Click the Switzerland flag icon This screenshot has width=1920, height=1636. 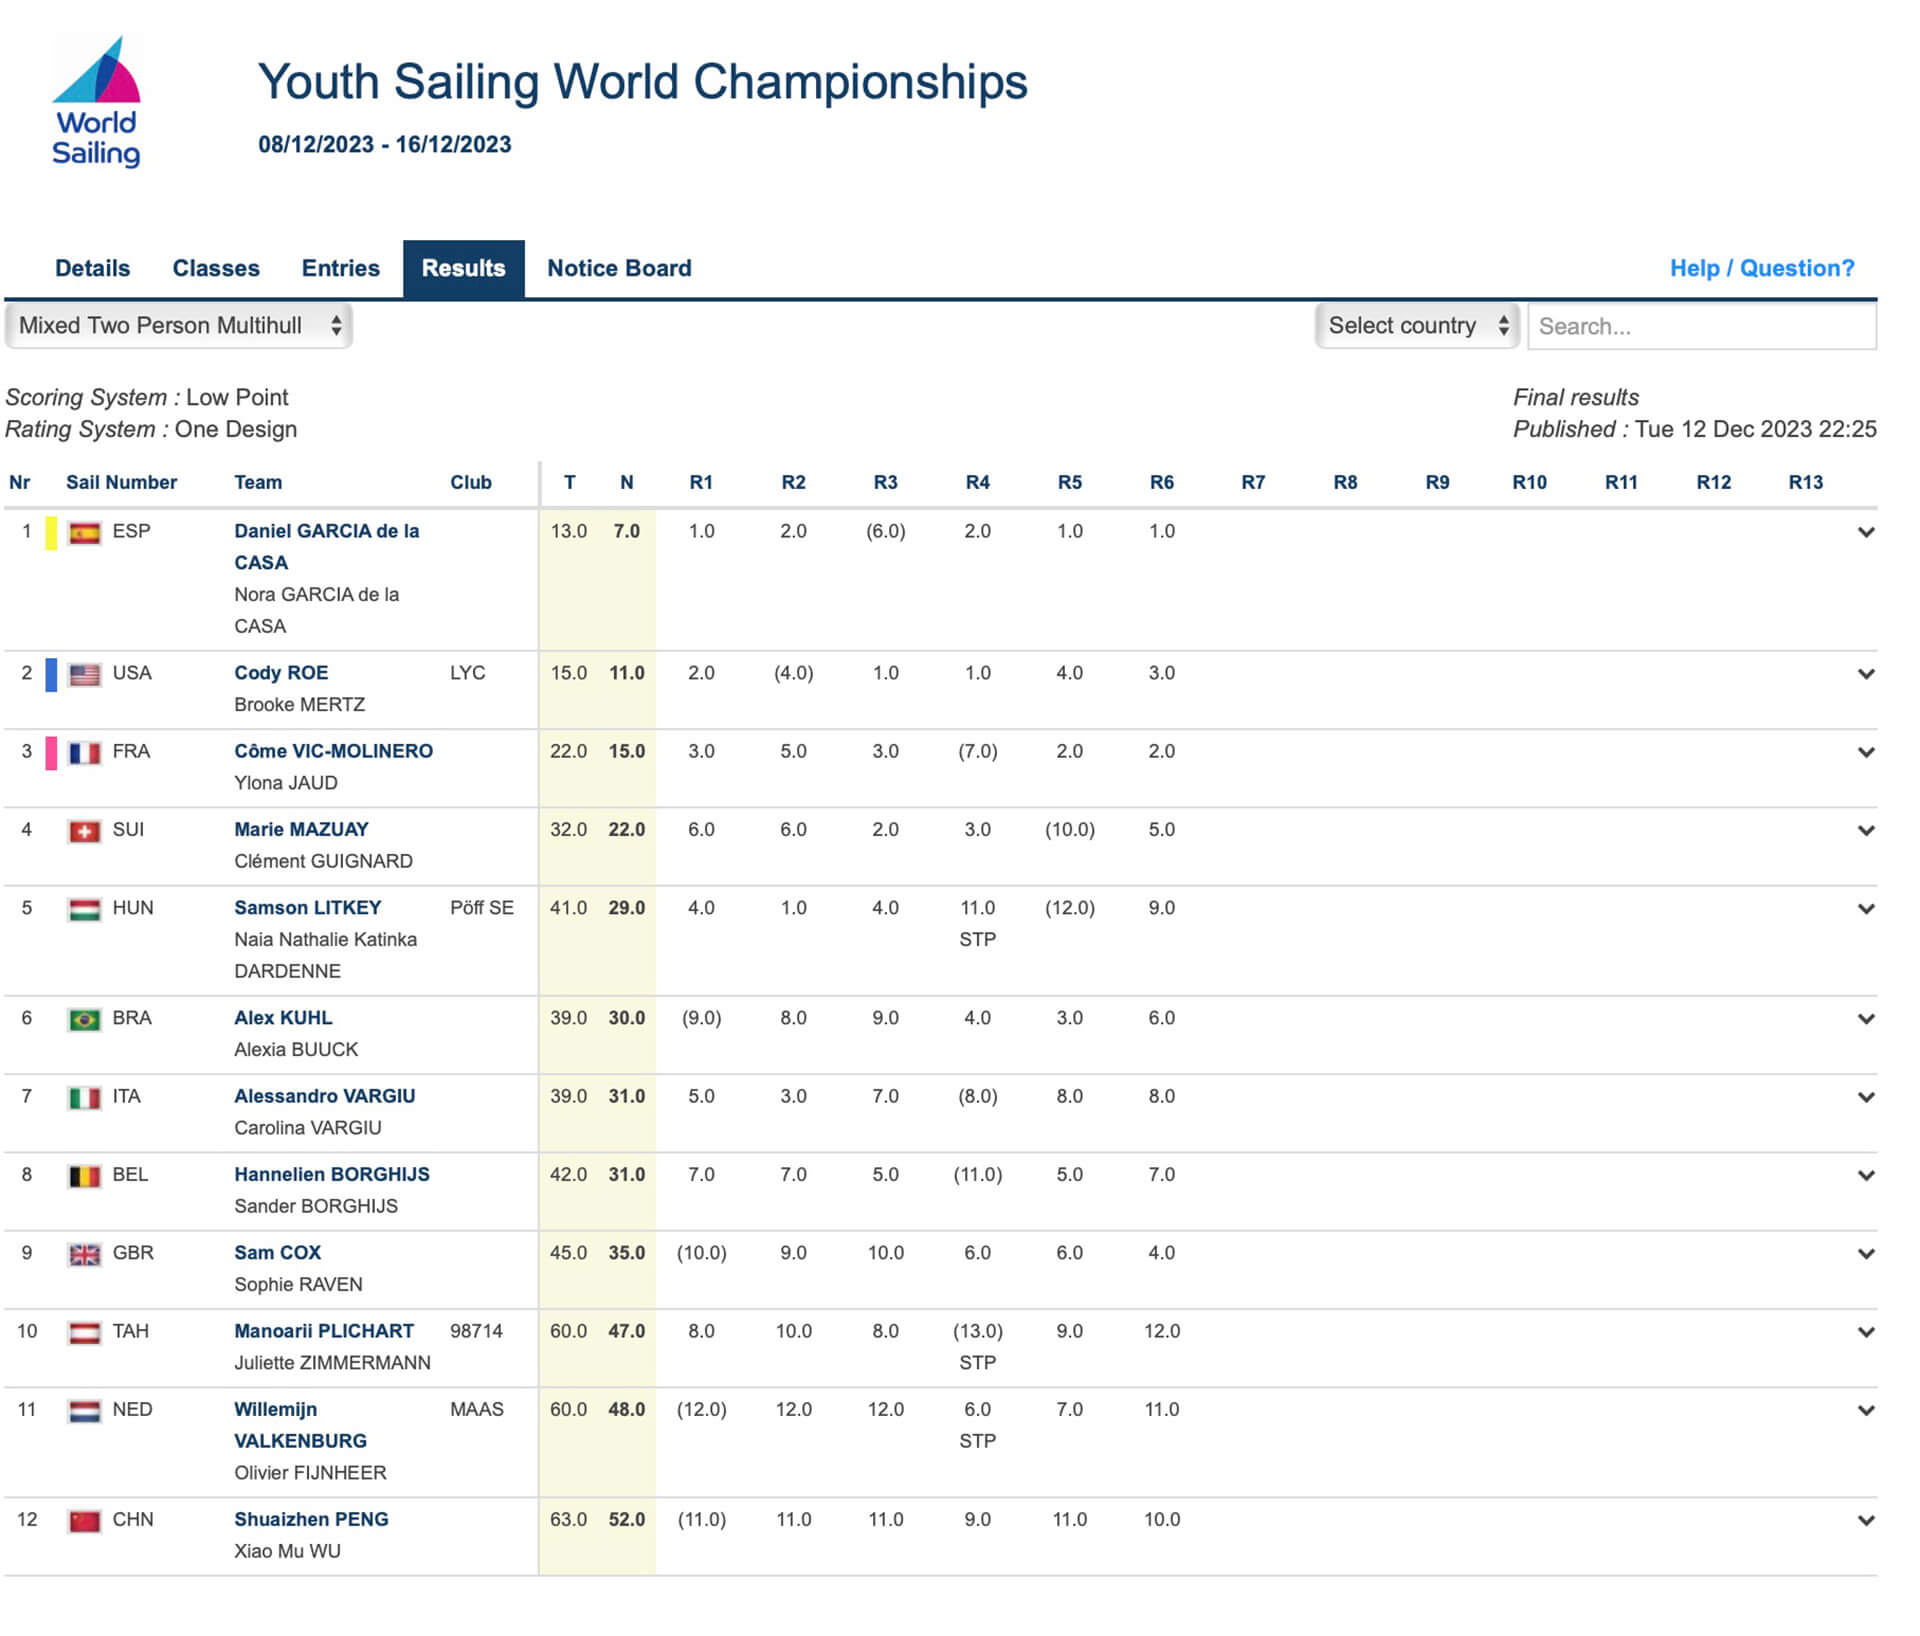click(x=84, y=832)
